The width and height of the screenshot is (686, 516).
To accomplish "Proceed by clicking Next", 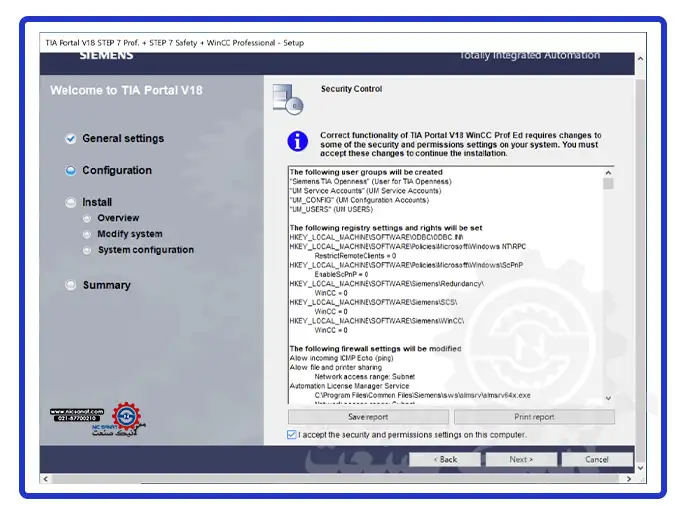I will (x=522, y=460).
